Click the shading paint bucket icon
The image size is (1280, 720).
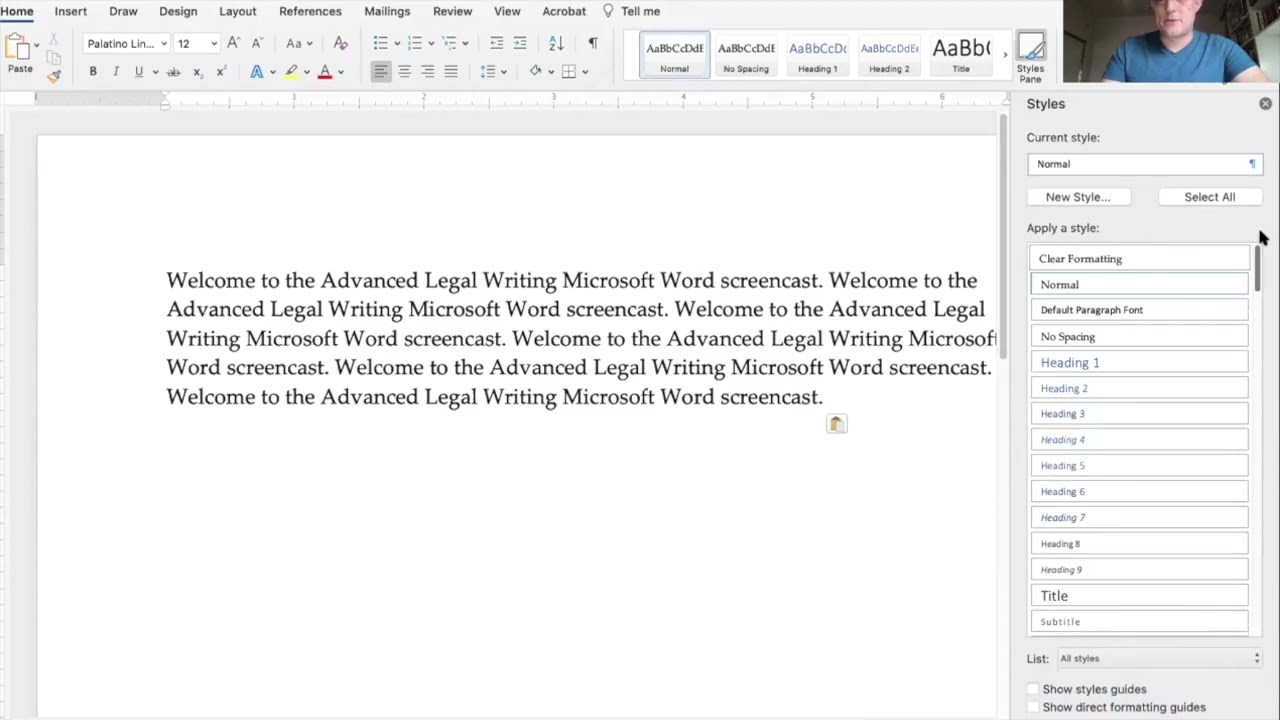point(536,72)
